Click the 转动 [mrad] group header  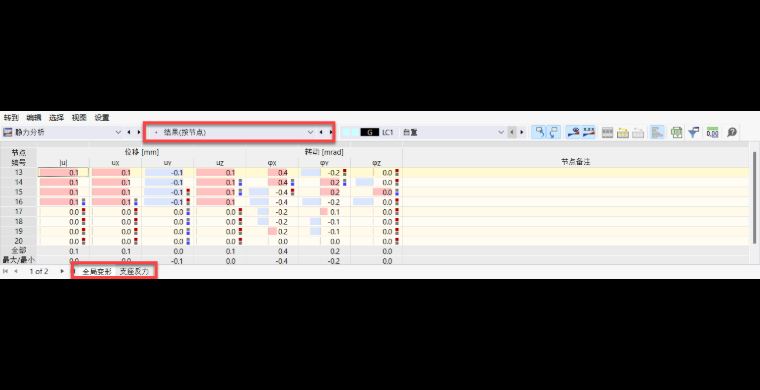(324, 152)
